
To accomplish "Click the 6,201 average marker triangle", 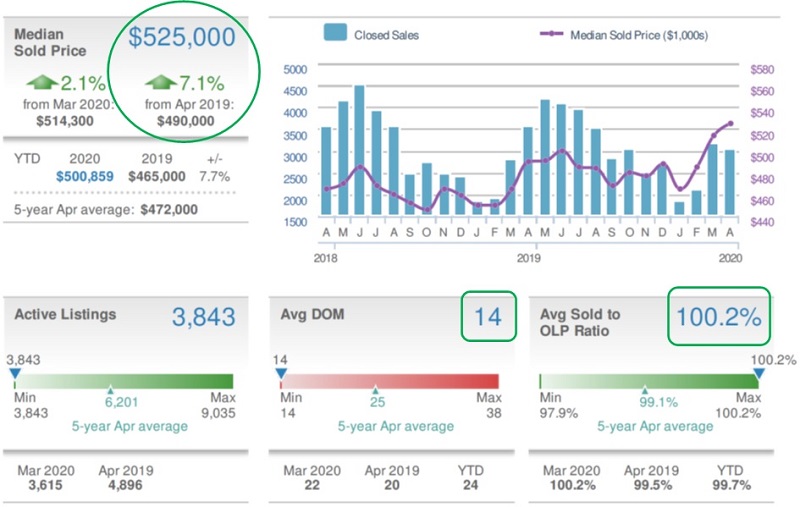I will pyautogui.click(x=110, y=391).
